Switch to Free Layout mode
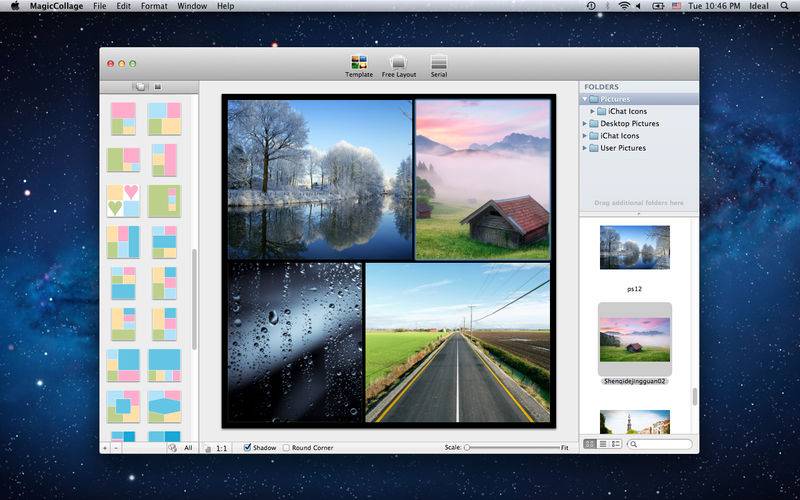 tap(399, 66)
